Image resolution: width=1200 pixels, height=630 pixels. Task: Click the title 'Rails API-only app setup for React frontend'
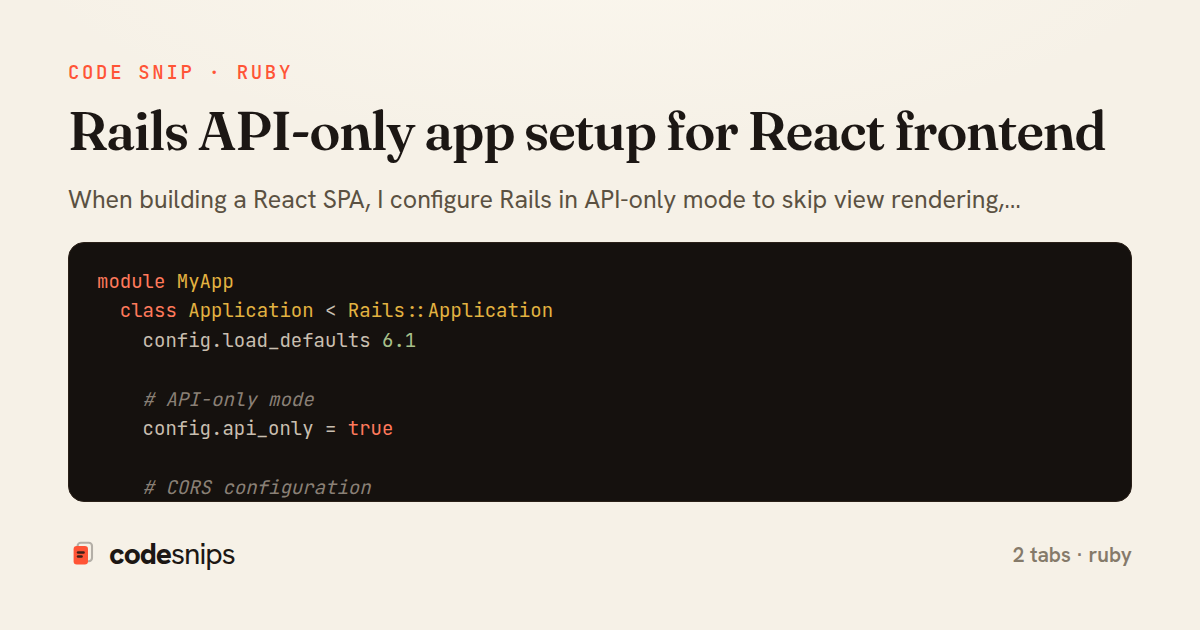[587, 133]
